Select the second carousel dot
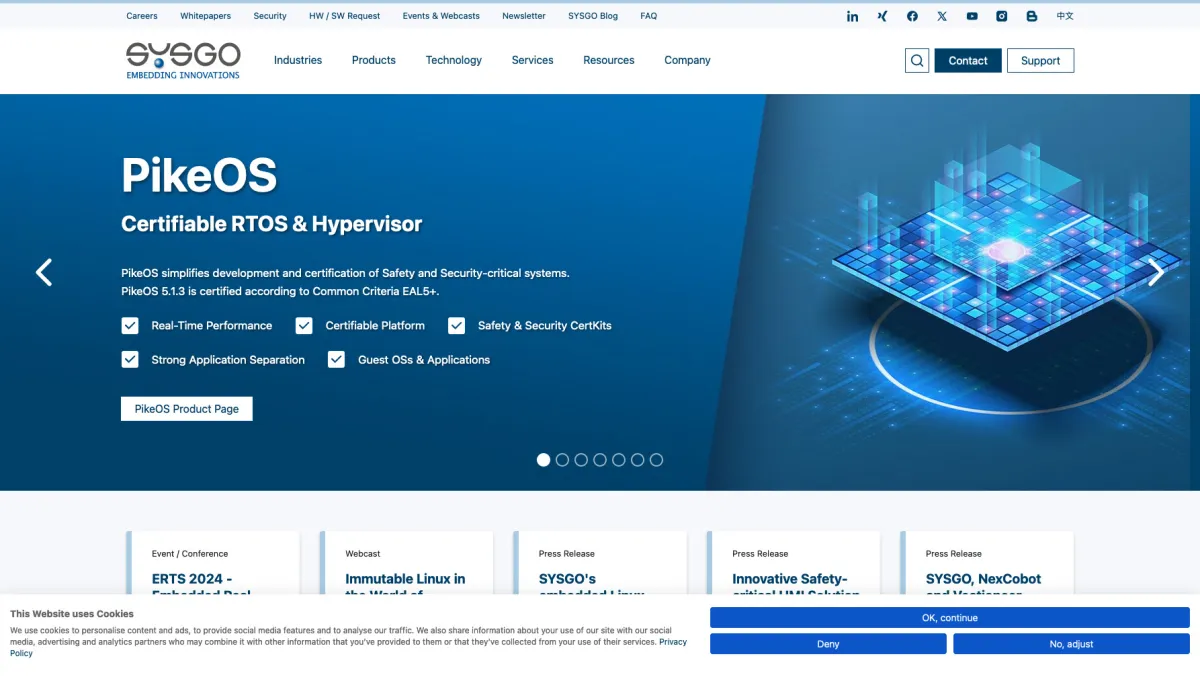Image resolution: width=1200 pixels, height=677 pixels. point(562,460)
